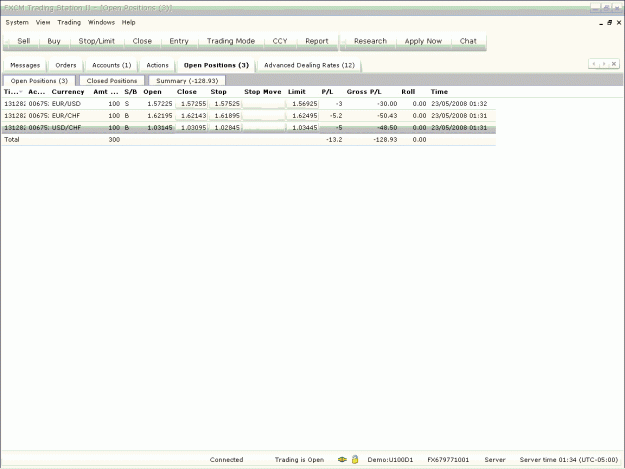Click the USD/CHF limit cell 1.03445
Image resolution: width=625 pixels, height=469 pixels.
pyautogui.click(x=304, y=128)
